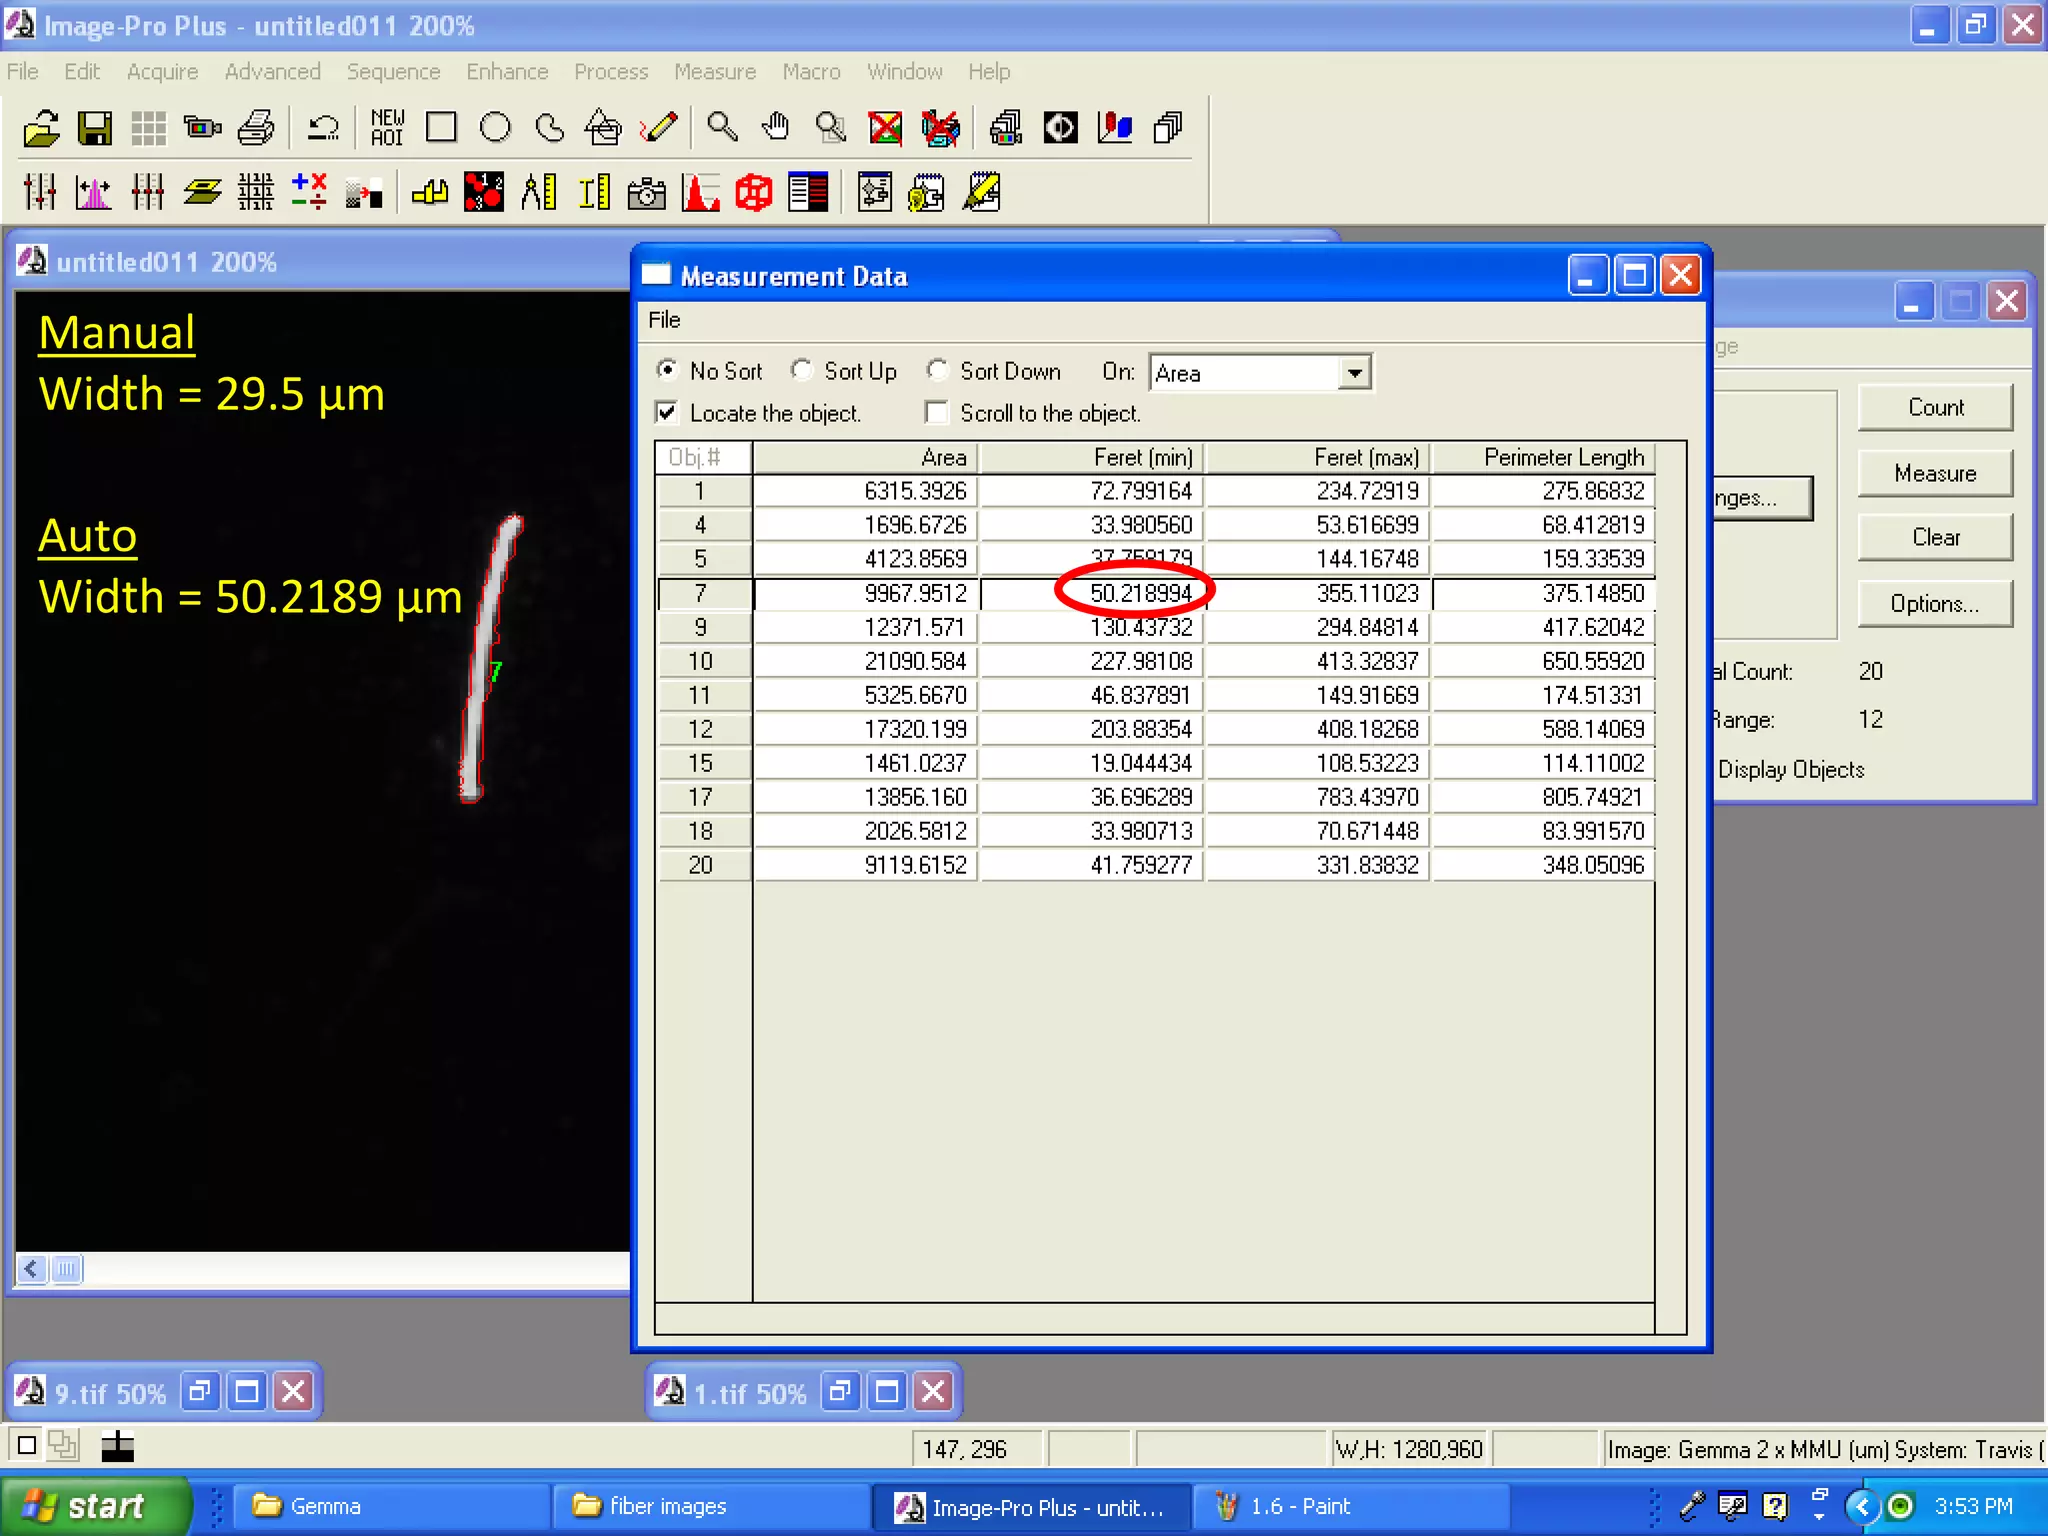Restore the 9.tif 50% minimized window

click(x=200, y=1392)
